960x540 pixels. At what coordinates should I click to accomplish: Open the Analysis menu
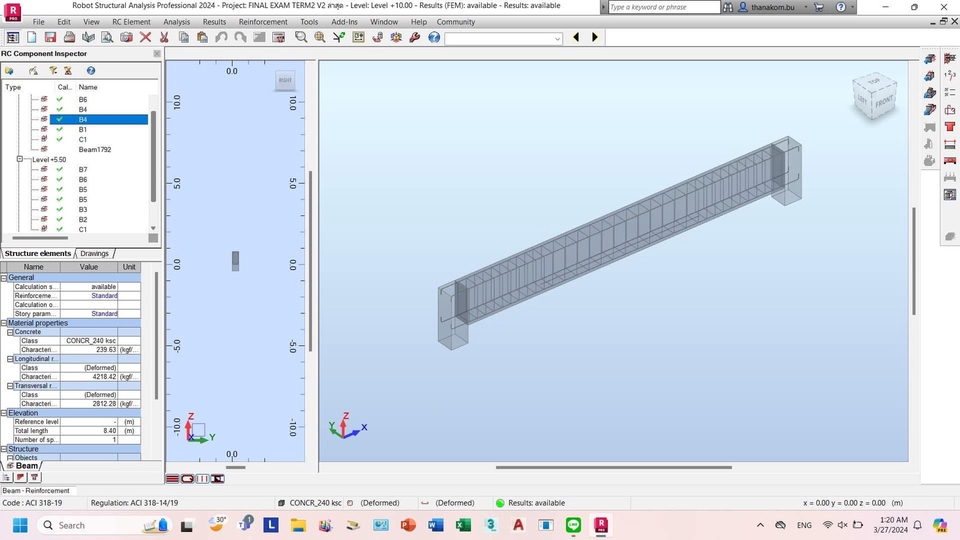click(x=176, y=21)
